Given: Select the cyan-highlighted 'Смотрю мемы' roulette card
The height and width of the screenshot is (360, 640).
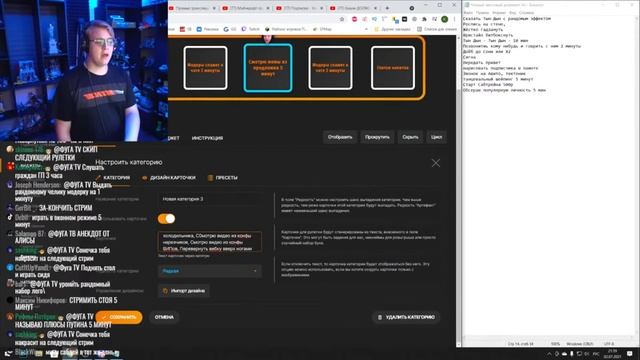Looking at the screenshot, I should (x=268, y=68).
